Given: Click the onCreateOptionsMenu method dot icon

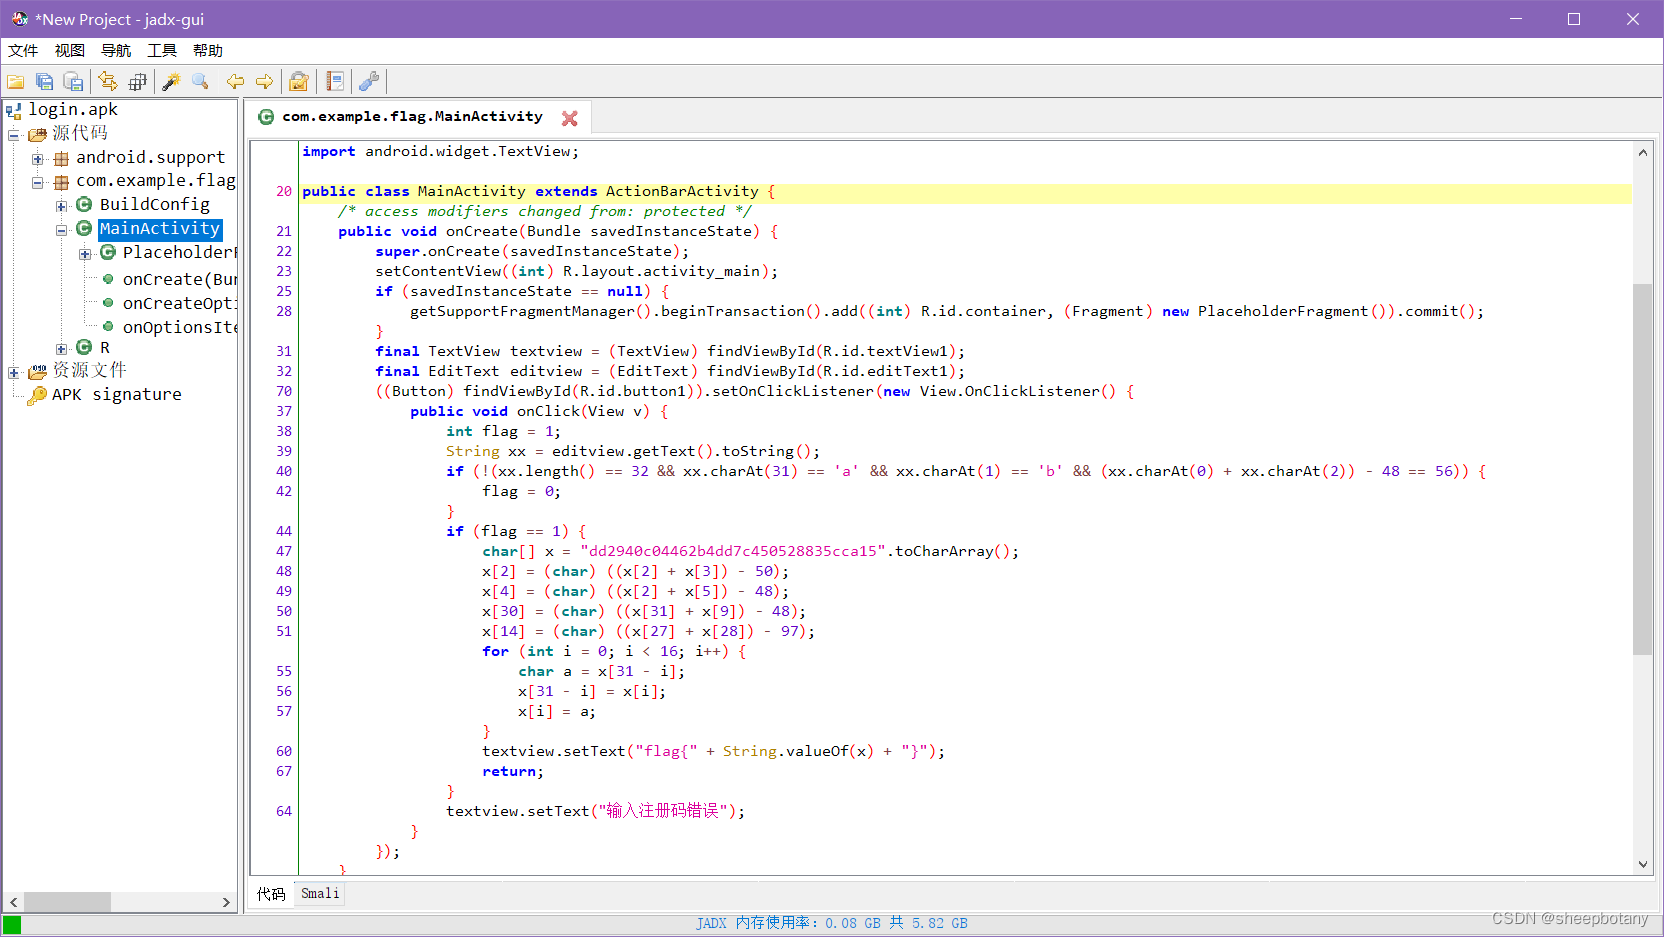Looking at the screenshot, I should point(108,302).
